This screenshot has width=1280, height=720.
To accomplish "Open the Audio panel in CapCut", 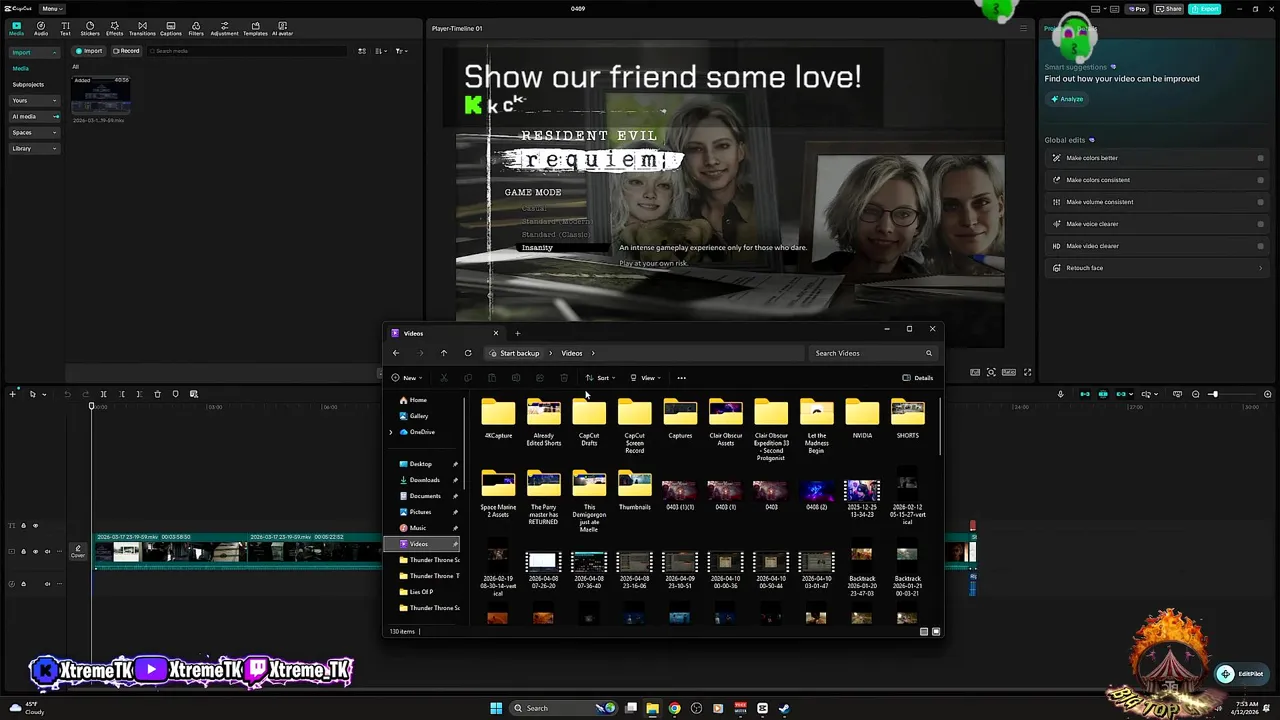I will pos(41,28).
